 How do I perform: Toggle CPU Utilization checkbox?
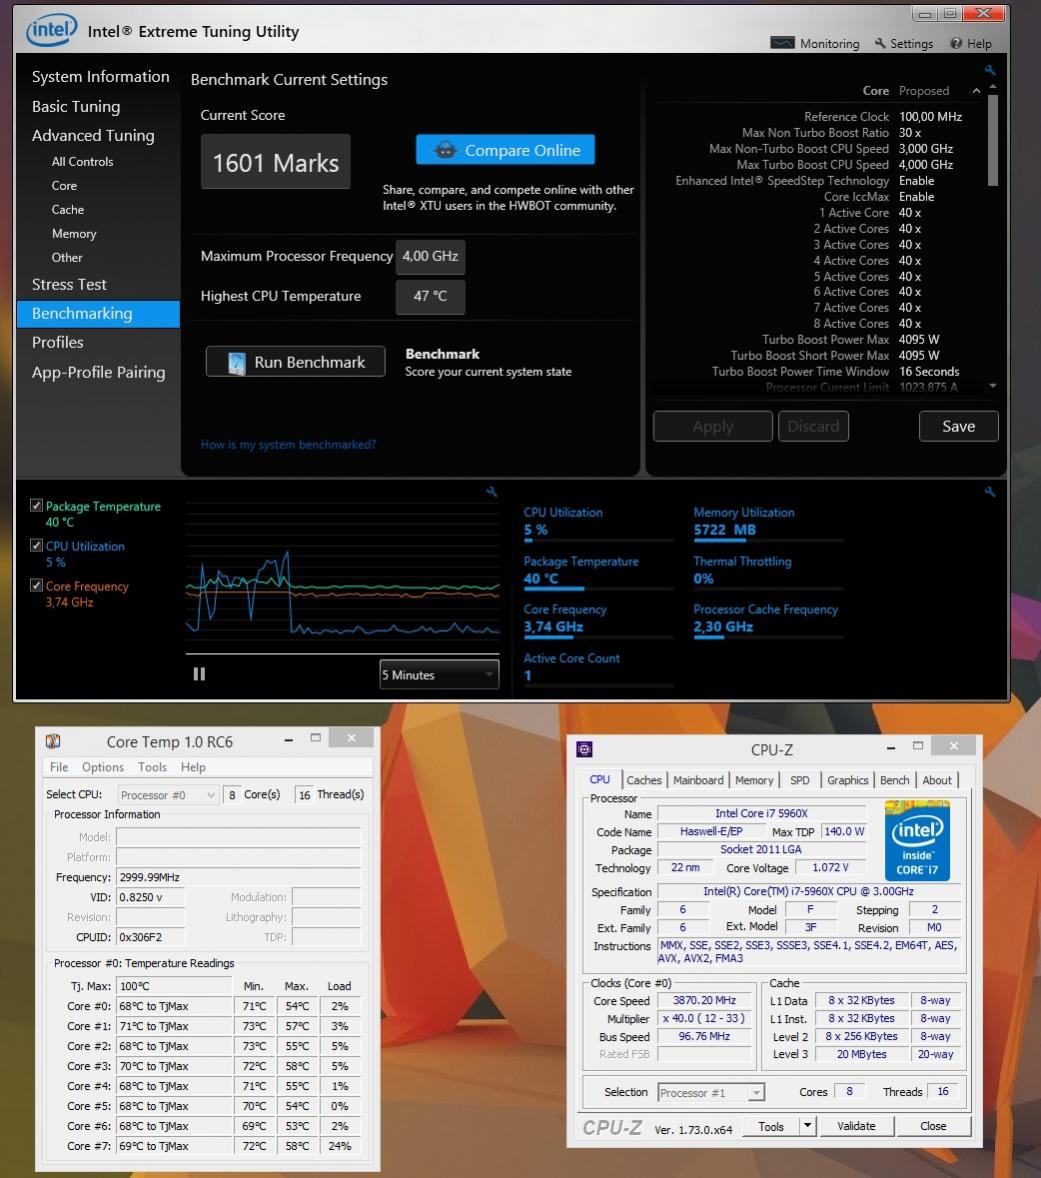click(36, 545)
